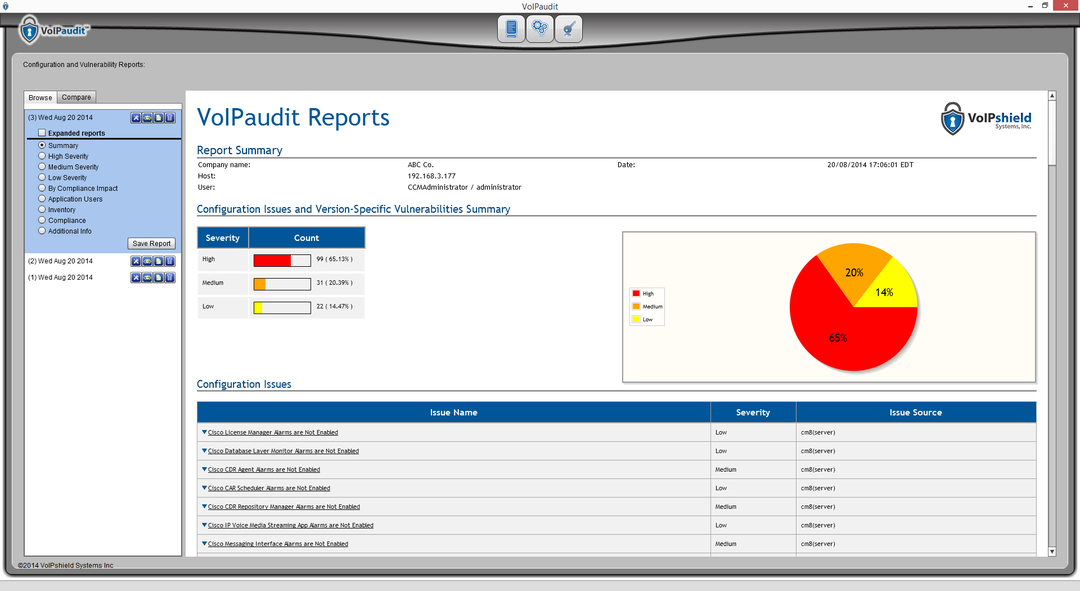Click orange Medium swatch in chart legend
The image size is (1080, 591).
click(x=636, y=307)
